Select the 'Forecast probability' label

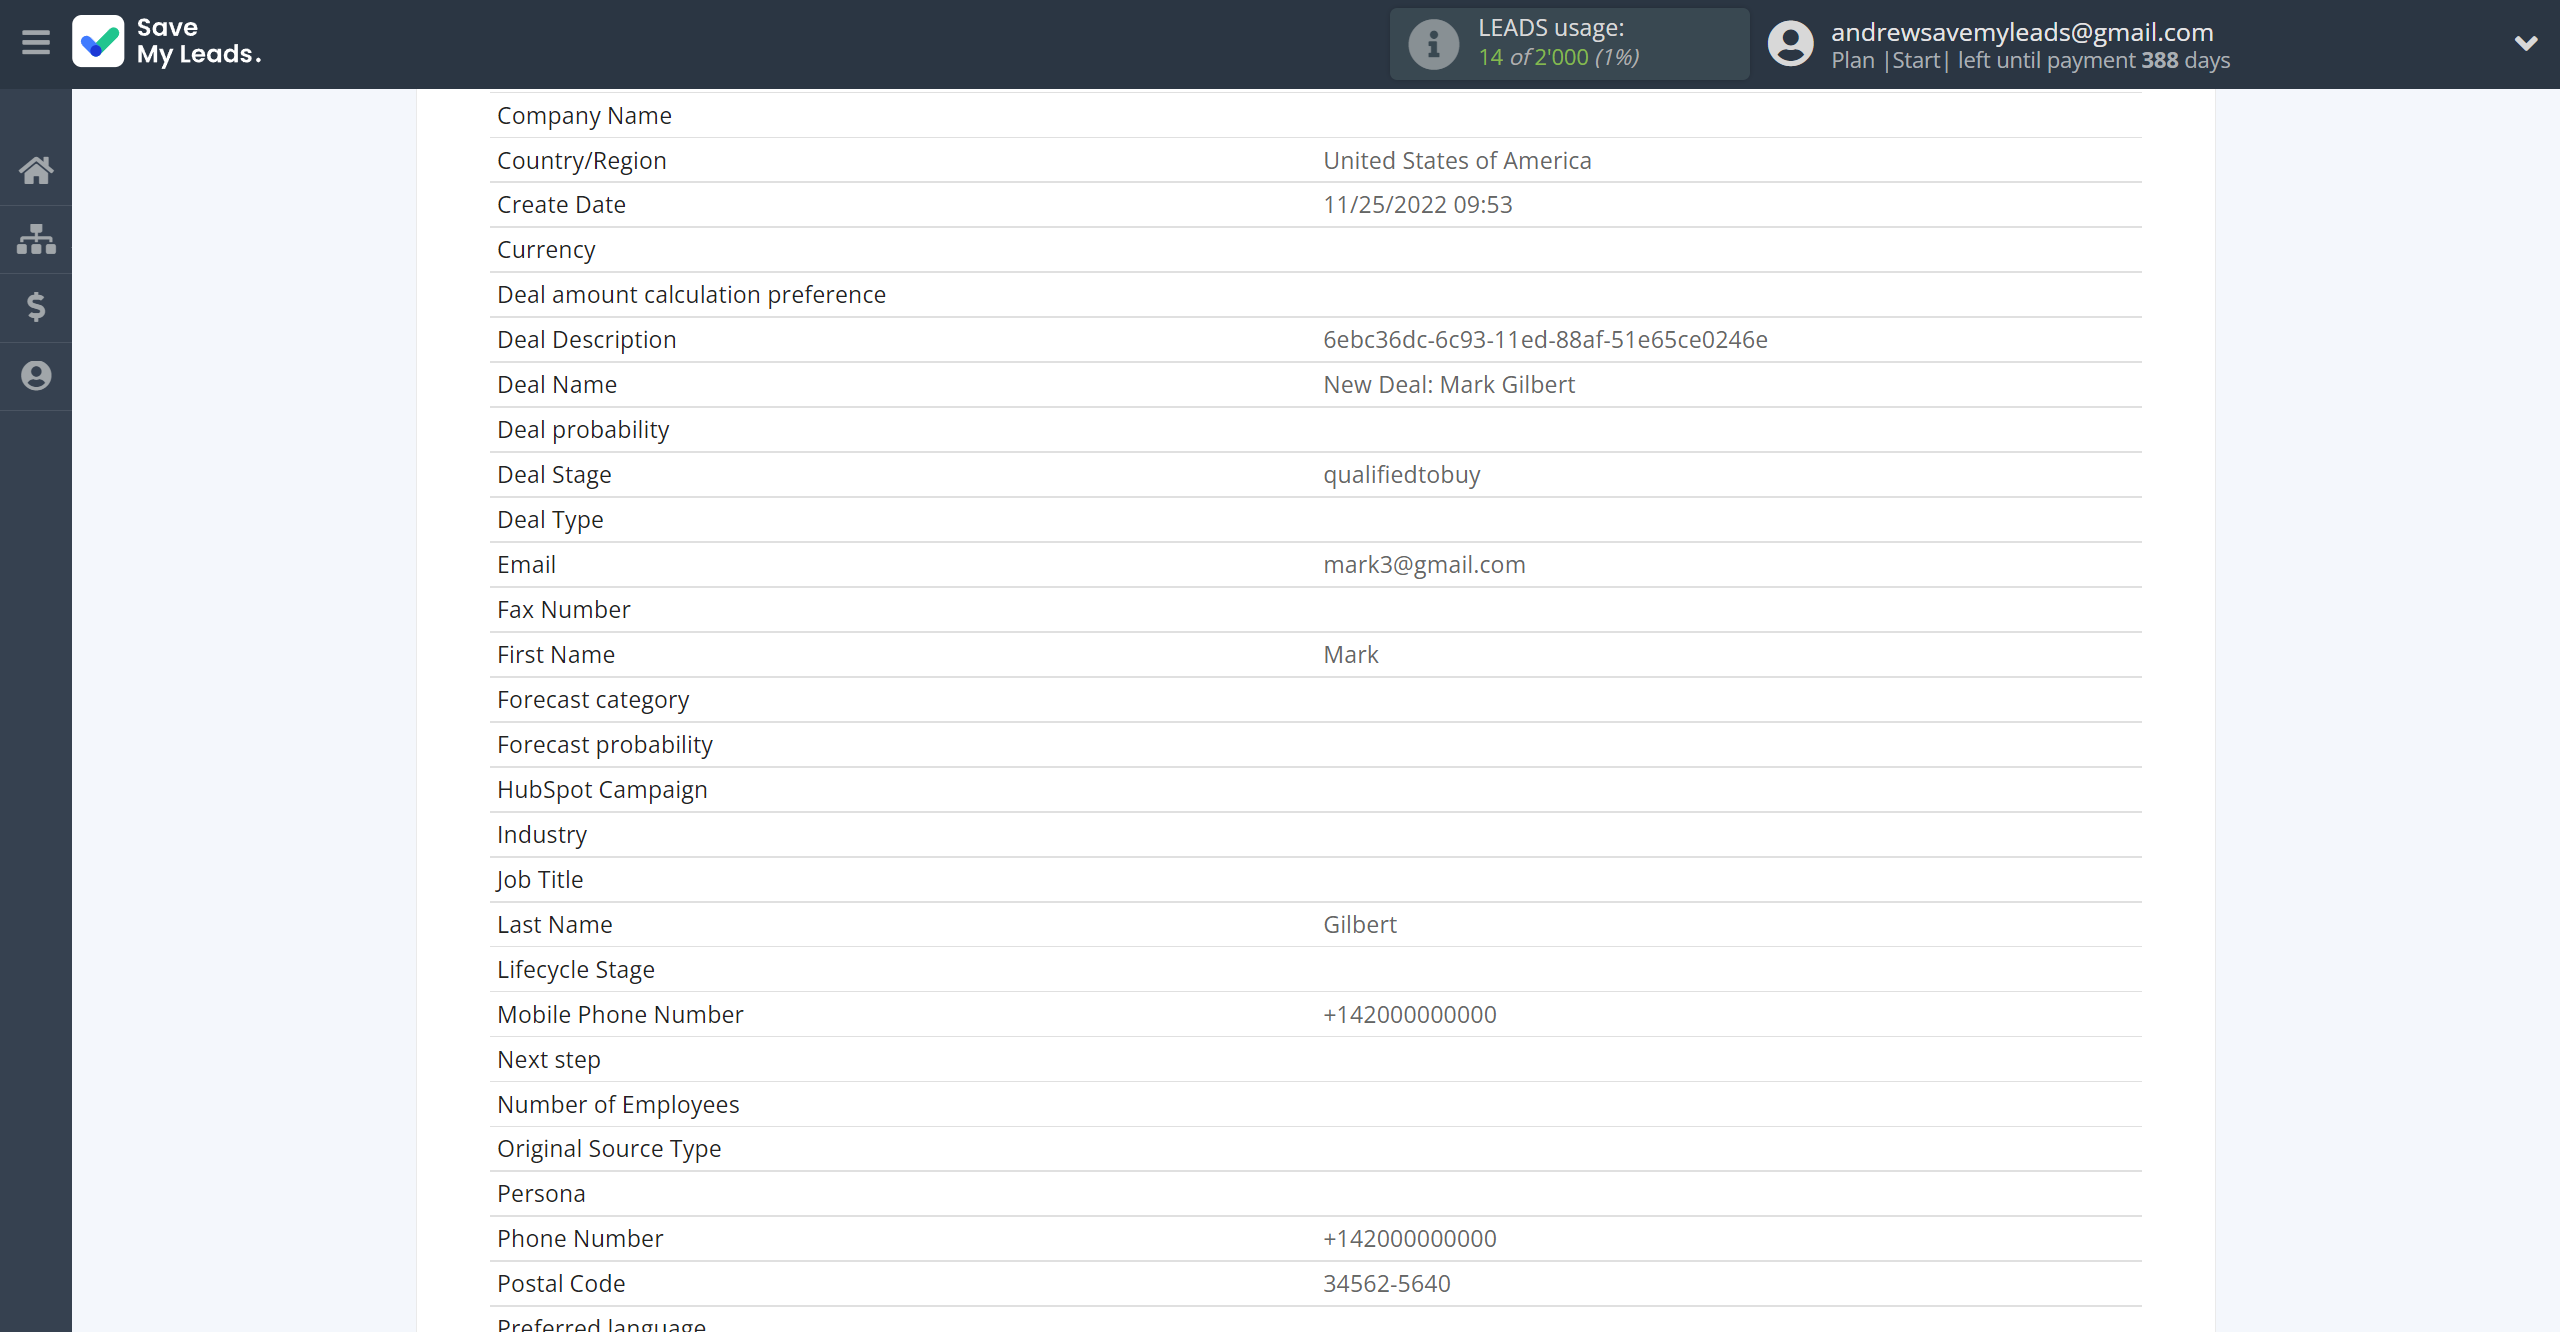point(605,745)
